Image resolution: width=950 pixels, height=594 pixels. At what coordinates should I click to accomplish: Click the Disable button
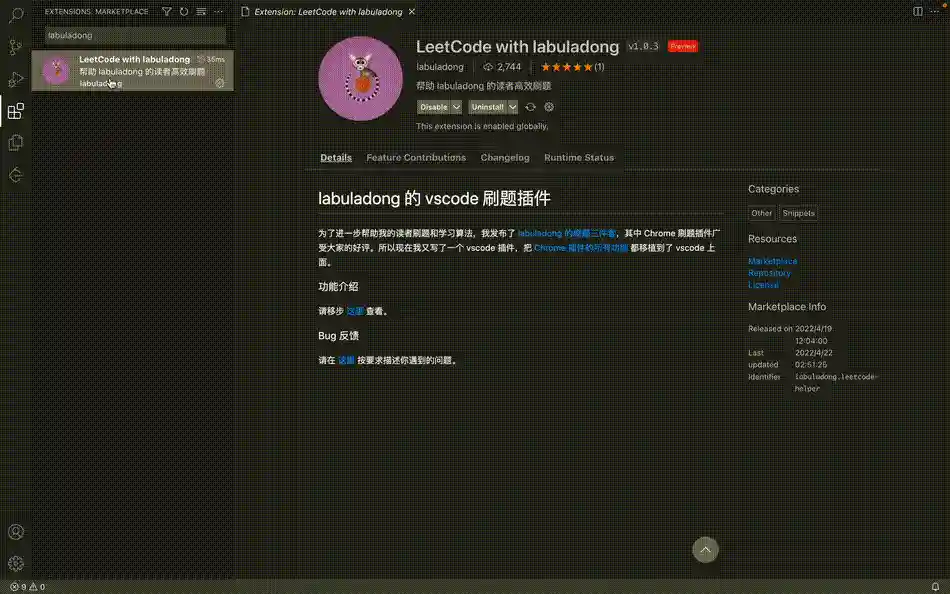pyautogui.click(x=434, y=107)
